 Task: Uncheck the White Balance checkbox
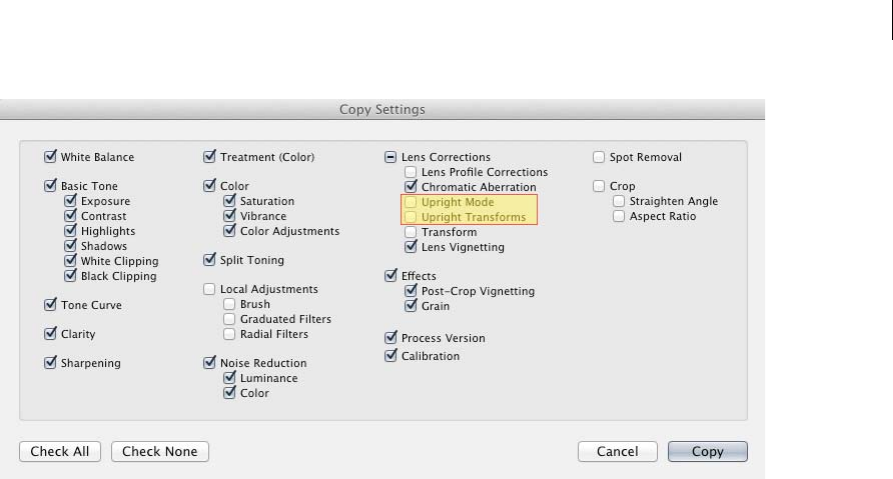point(51,157)
